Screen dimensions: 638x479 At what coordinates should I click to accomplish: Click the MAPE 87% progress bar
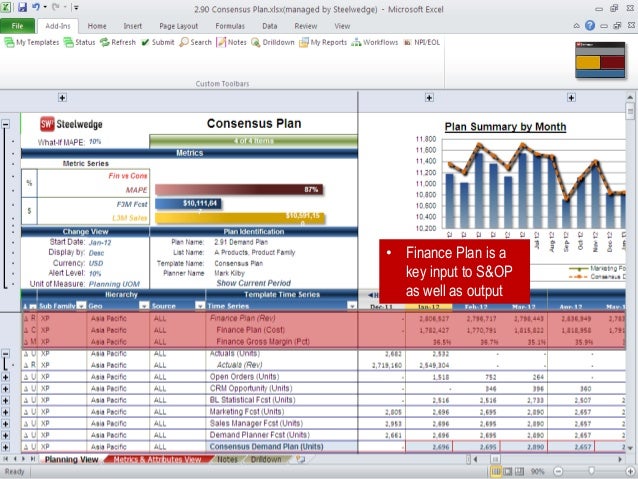pos(239,190)
